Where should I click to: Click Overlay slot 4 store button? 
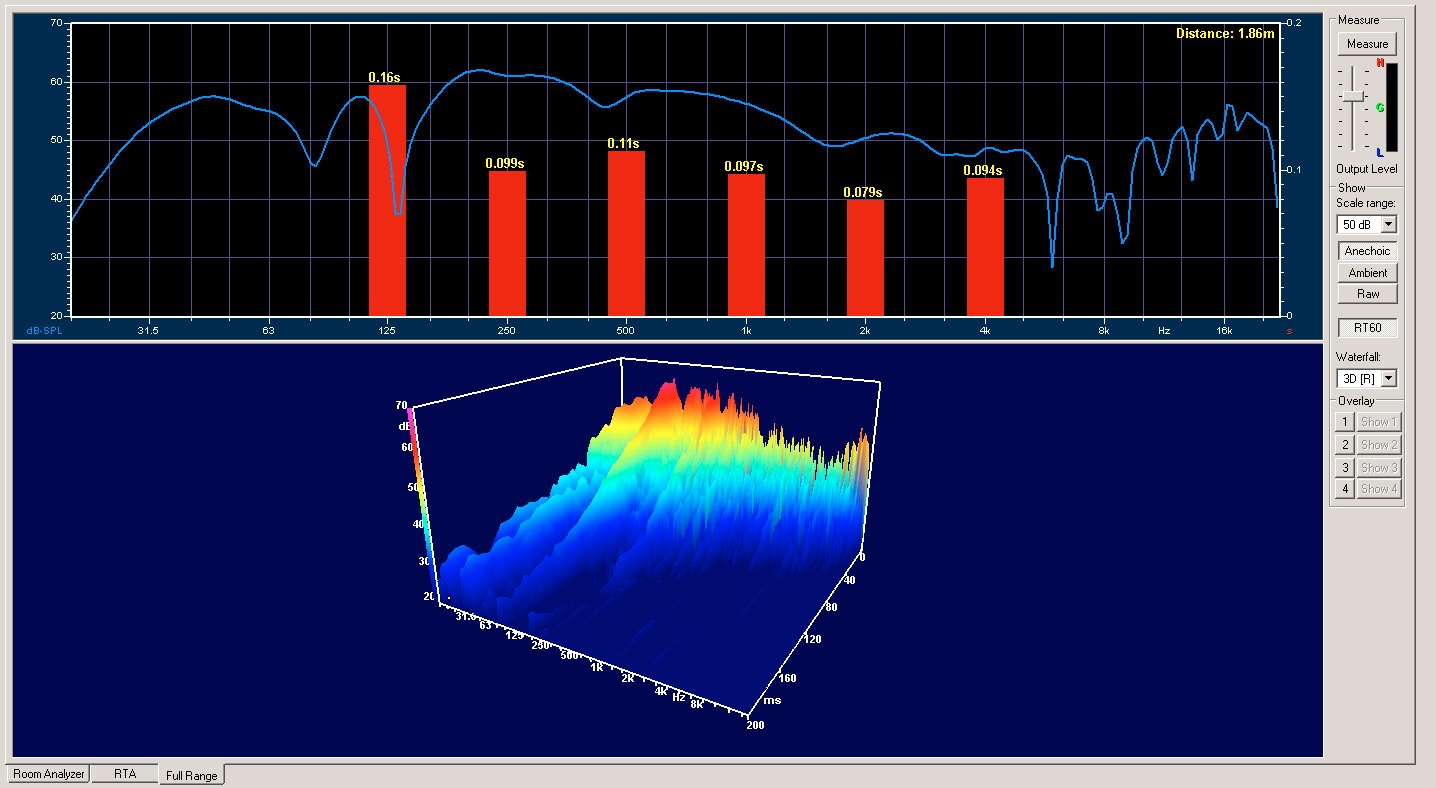[x=1344, y=488]
